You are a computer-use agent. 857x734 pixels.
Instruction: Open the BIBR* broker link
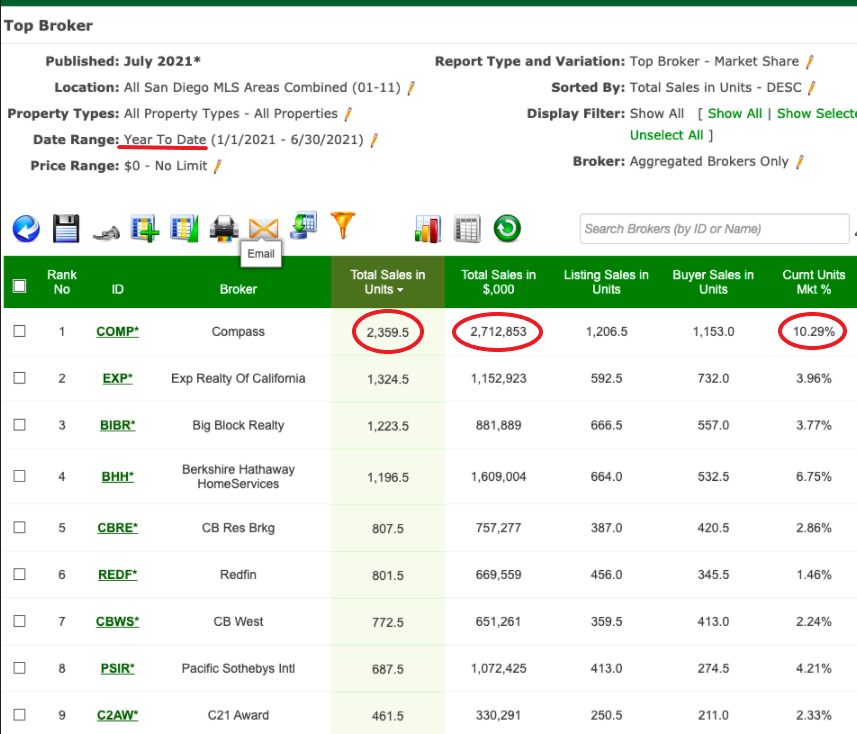(118, 426)
